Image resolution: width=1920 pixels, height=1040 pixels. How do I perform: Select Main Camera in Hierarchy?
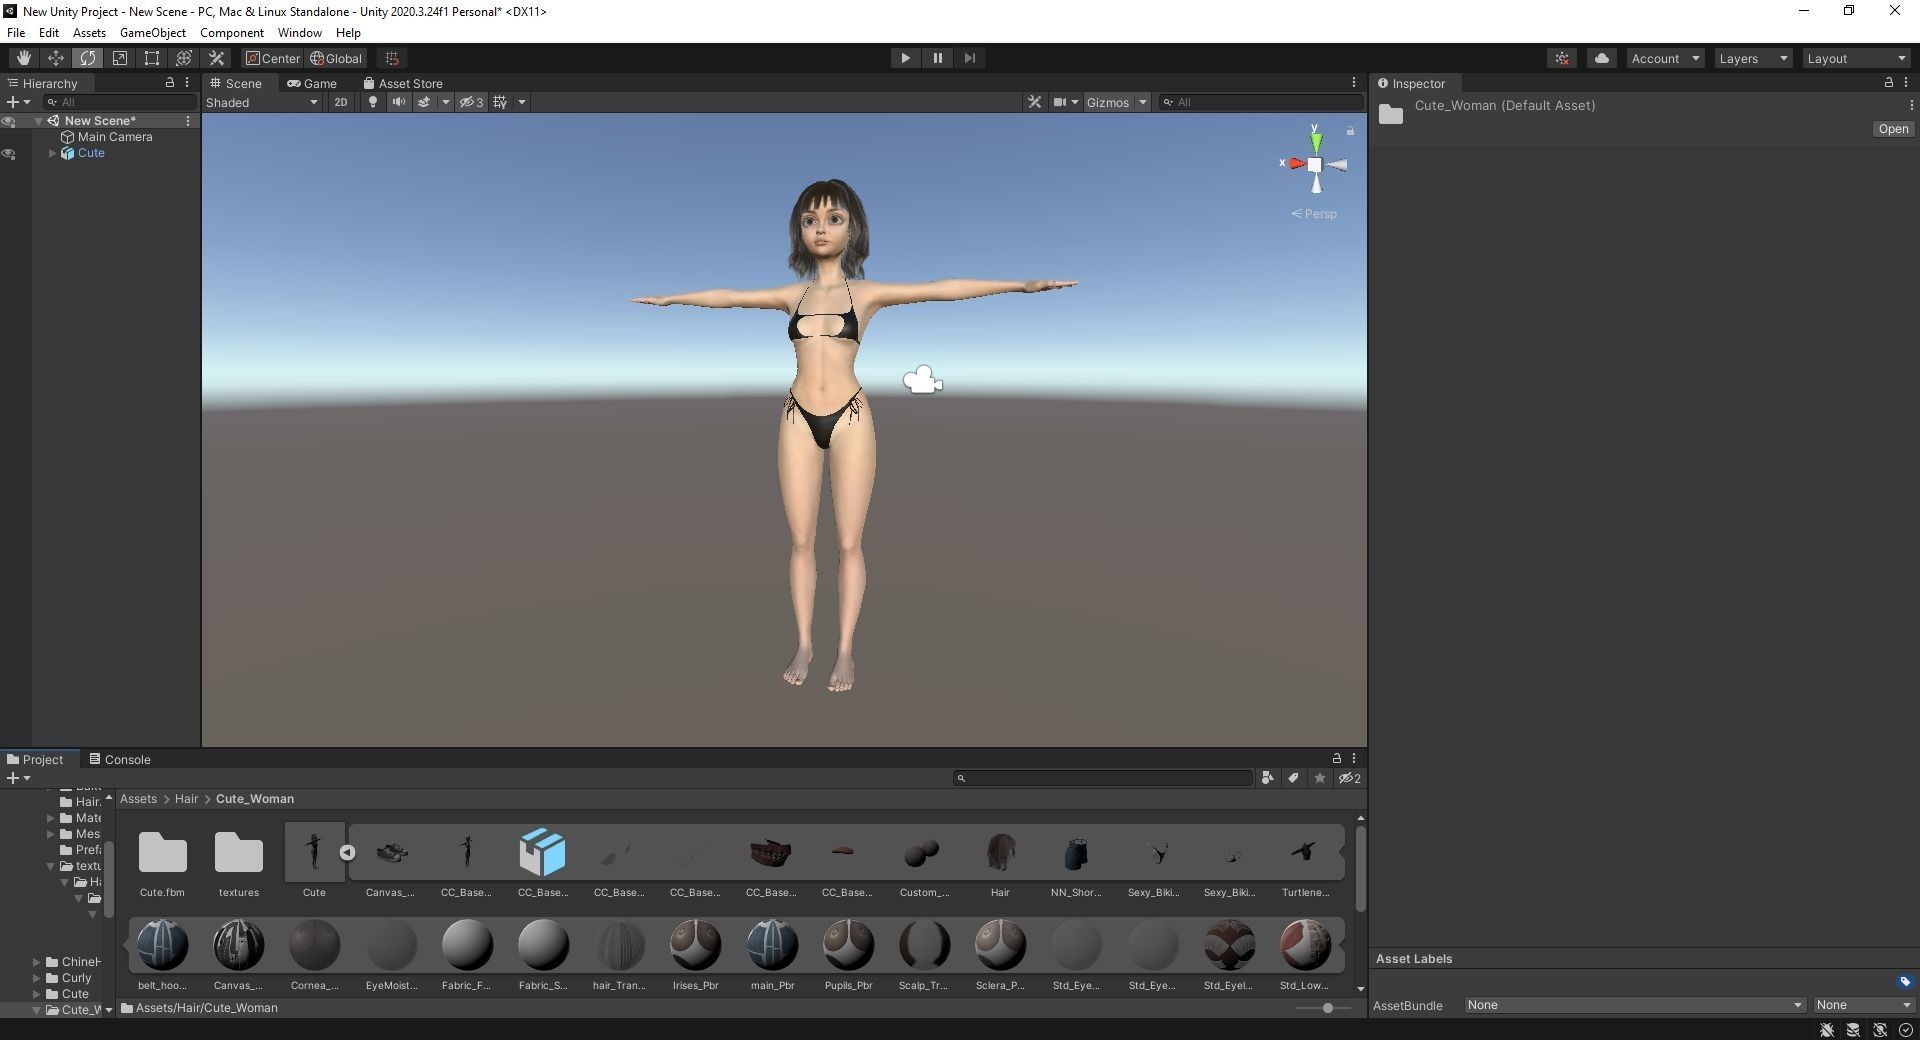coord(115,137)
